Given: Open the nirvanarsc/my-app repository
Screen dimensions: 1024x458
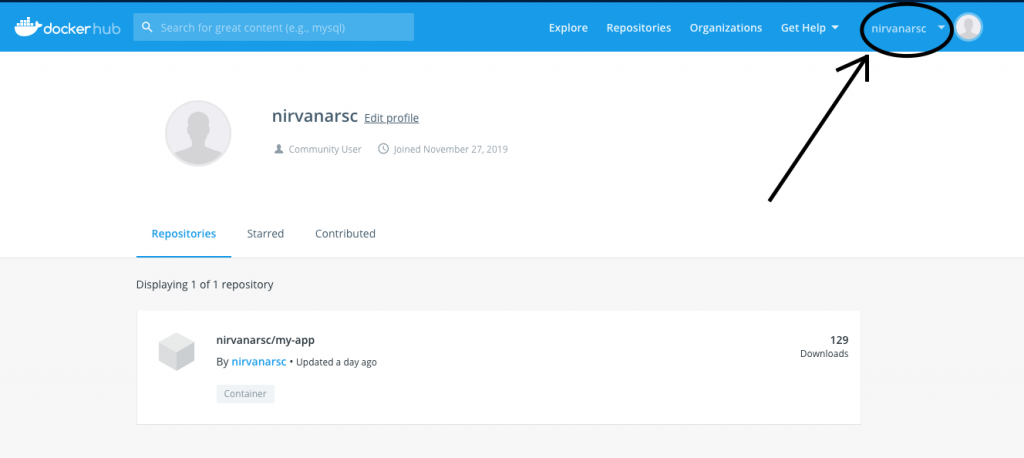Looking at the screenshot, I should (265, 340).
